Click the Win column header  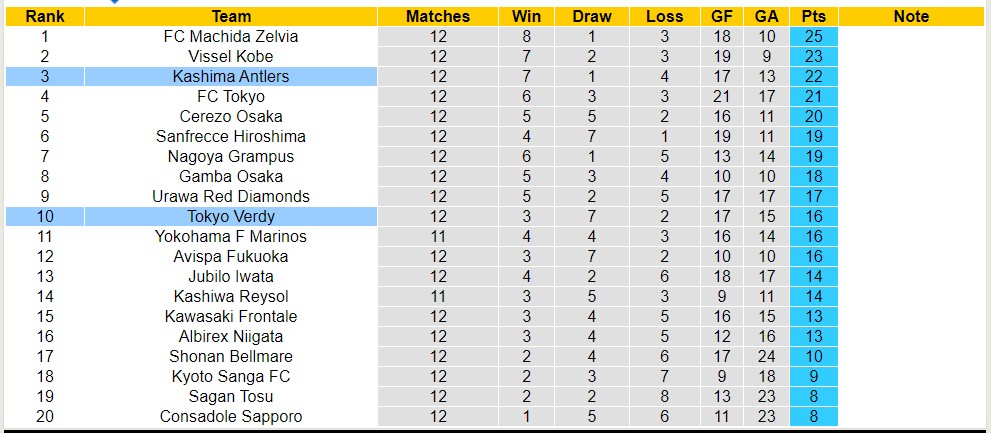[526, 16]
